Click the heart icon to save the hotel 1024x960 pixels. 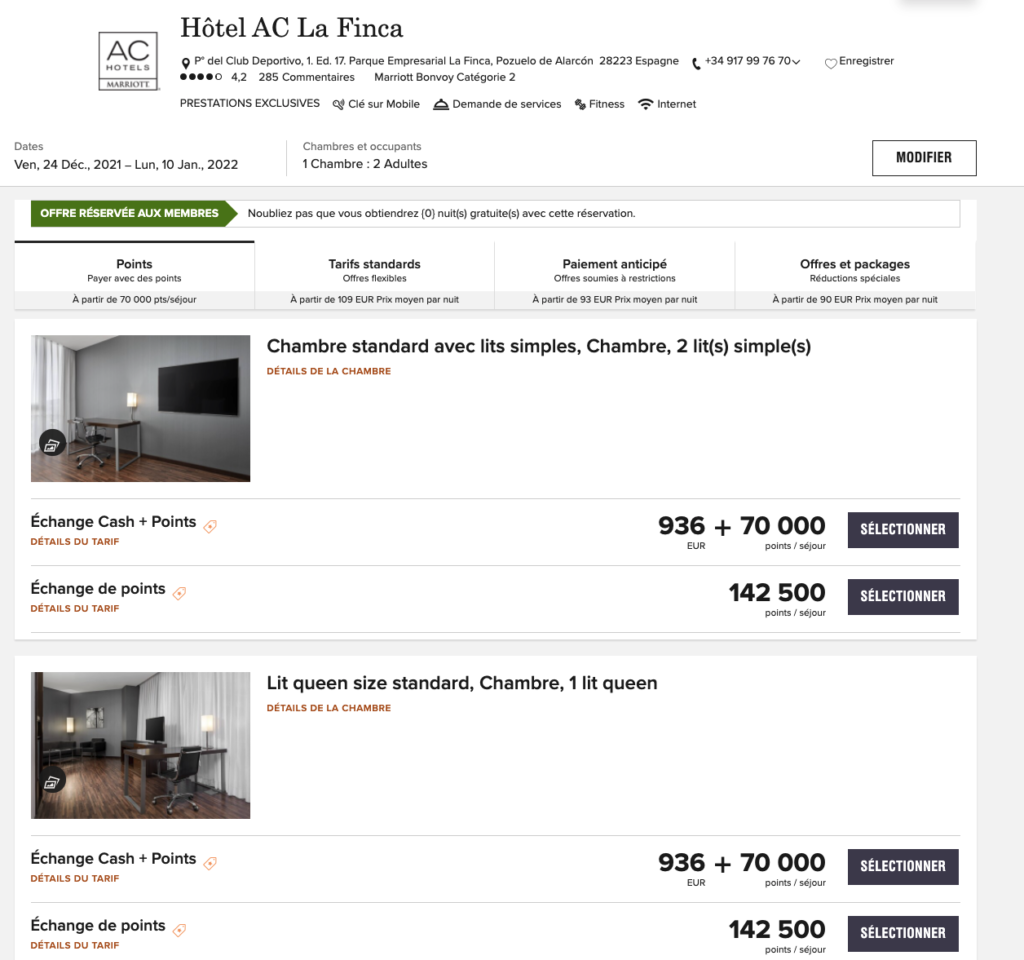click(830, 63)
